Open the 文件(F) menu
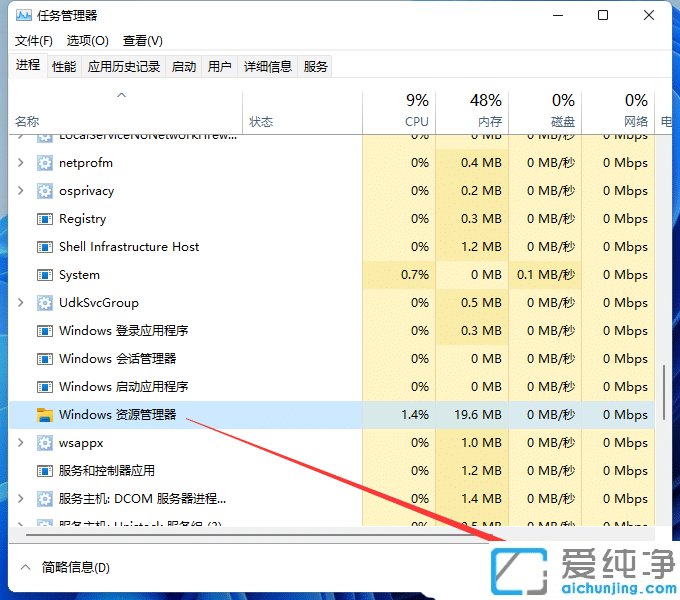This screenshot has width=680, height=600. 34,41
